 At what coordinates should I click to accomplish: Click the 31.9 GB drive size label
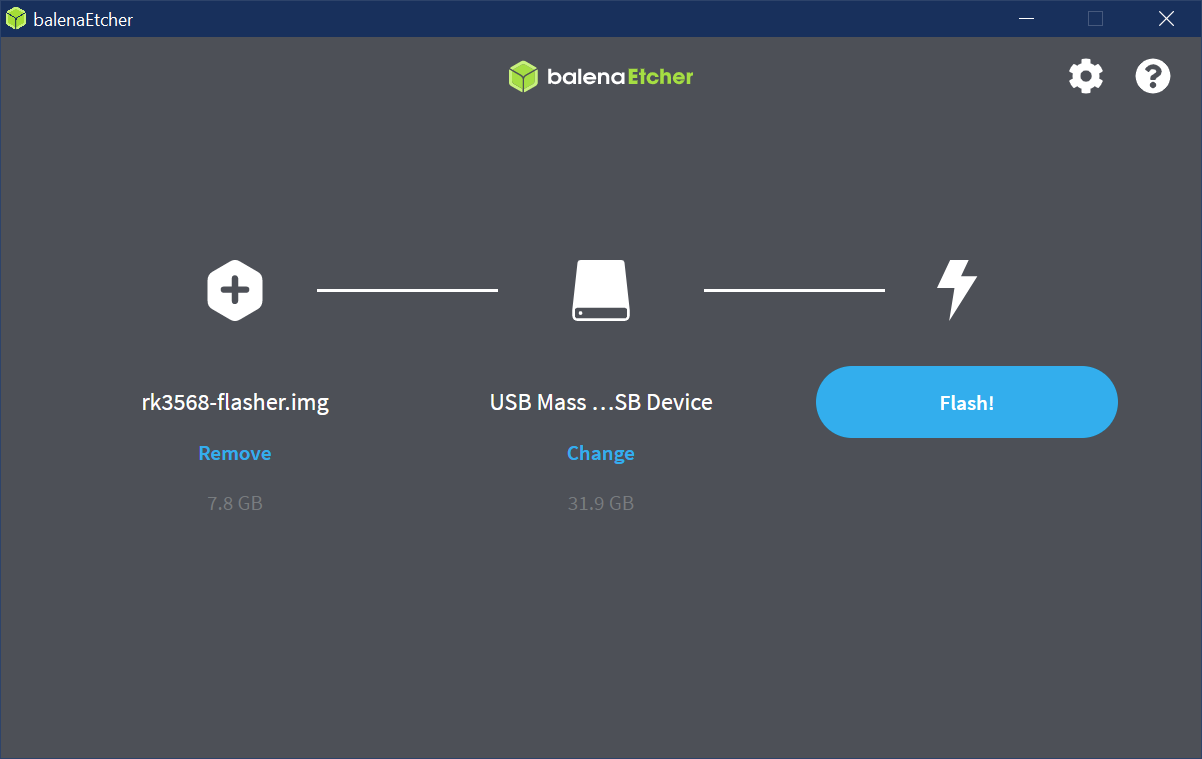600,503
